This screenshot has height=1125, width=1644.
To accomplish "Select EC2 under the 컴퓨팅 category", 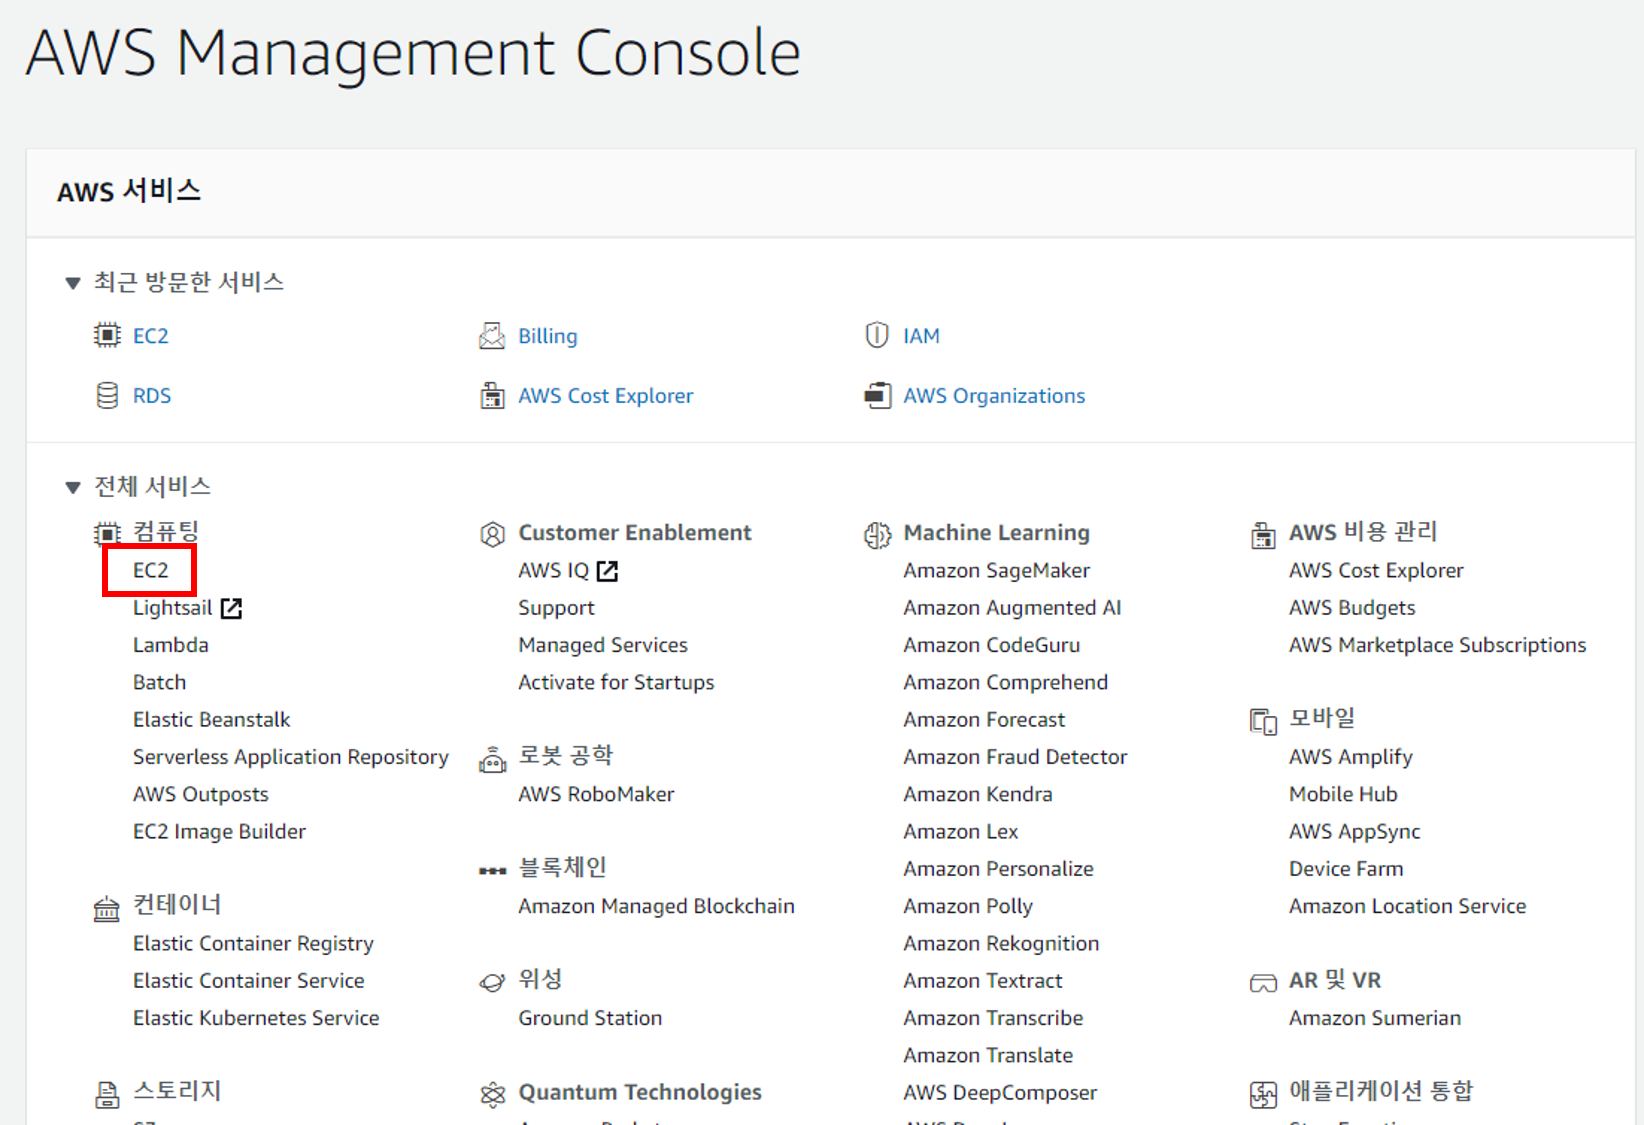I will 151,570.
